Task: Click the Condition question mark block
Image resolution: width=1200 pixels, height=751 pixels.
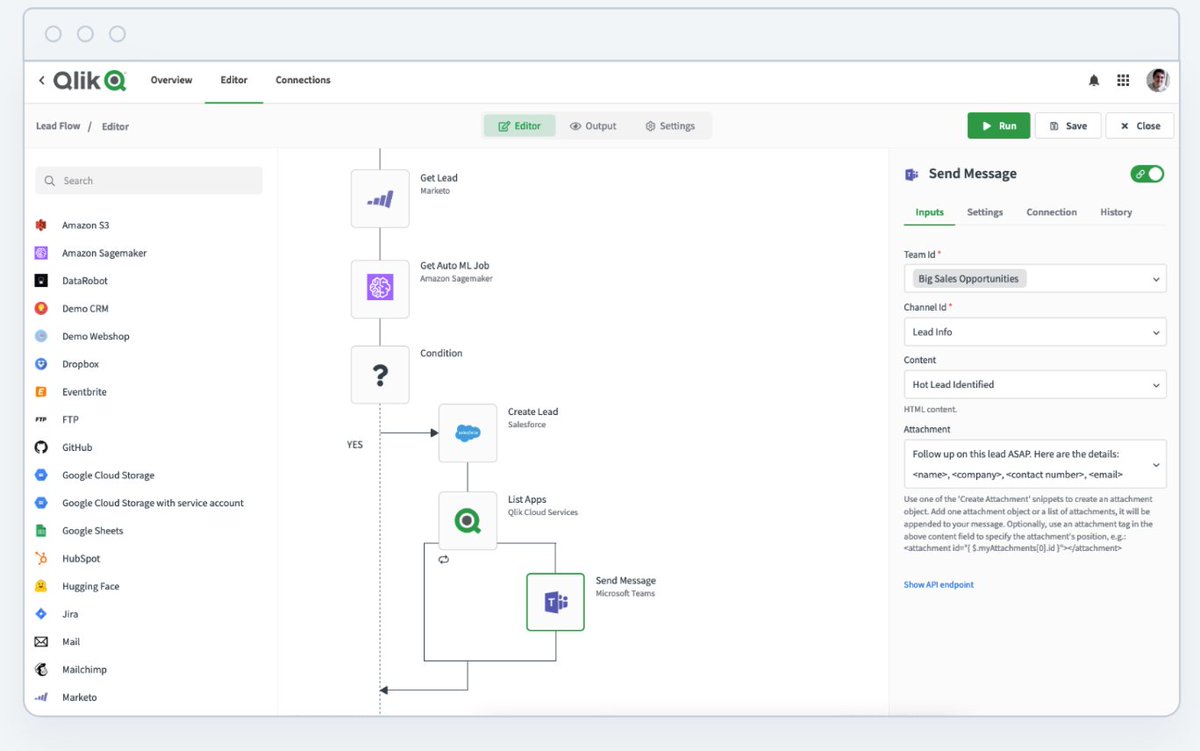Action: coord(380,373)
